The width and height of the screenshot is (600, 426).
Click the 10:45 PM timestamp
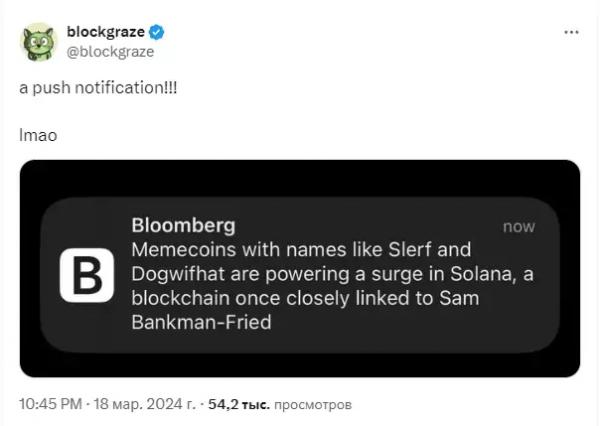pyautogui.click(x=52, y=405)
